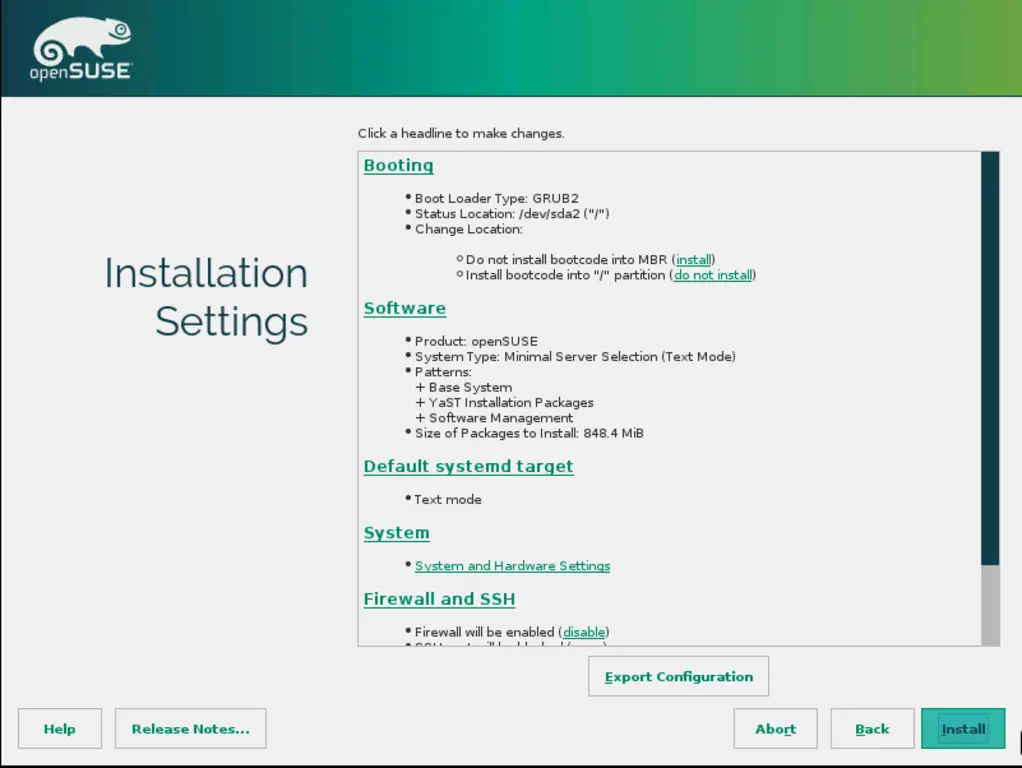
Task: Abort the installation
Action: pos(775,729)
